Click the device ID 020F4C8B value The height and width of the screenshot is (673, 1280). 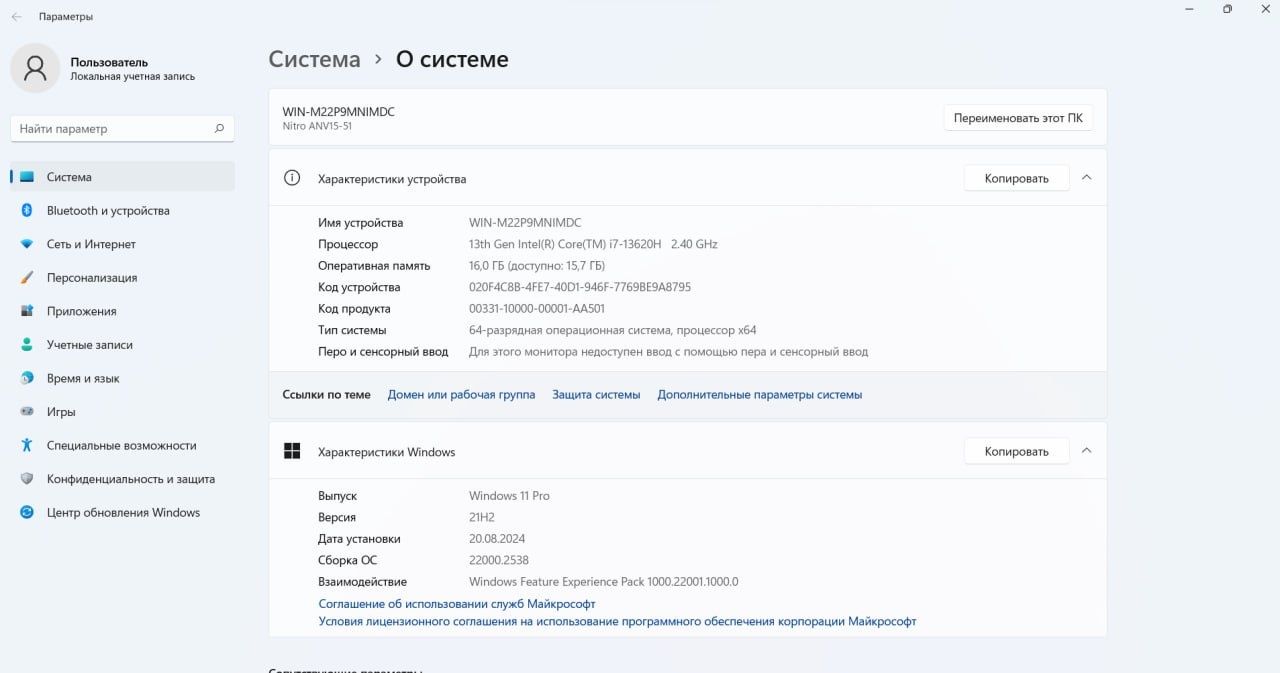(x=580, y=287)
